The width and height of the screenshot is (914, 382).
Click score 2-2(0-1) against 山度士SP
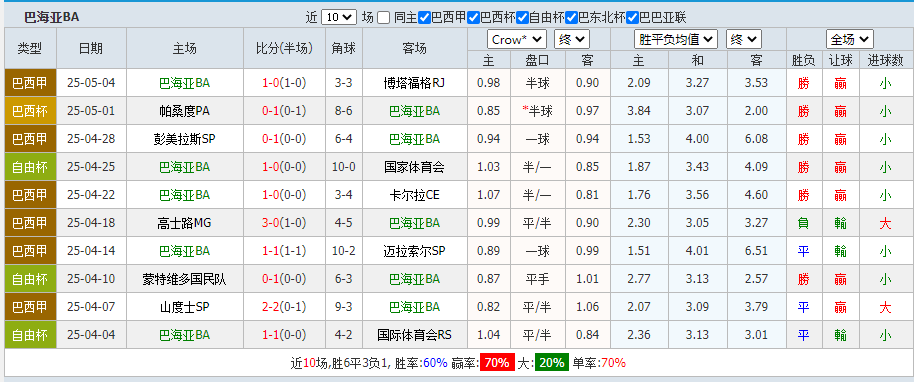[x=284, y=307]
